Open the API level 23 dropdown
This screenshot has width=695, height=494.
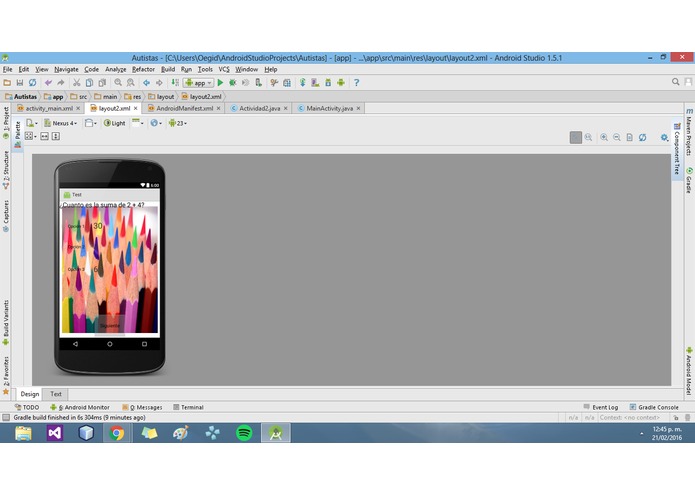pyautogui.click(x=178, y=123)
